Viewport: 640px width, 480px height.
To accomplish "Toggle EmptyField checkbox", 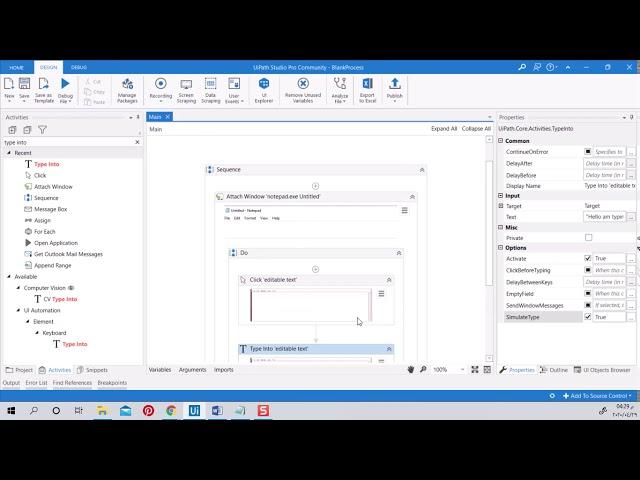I will [x=588, y=293].
